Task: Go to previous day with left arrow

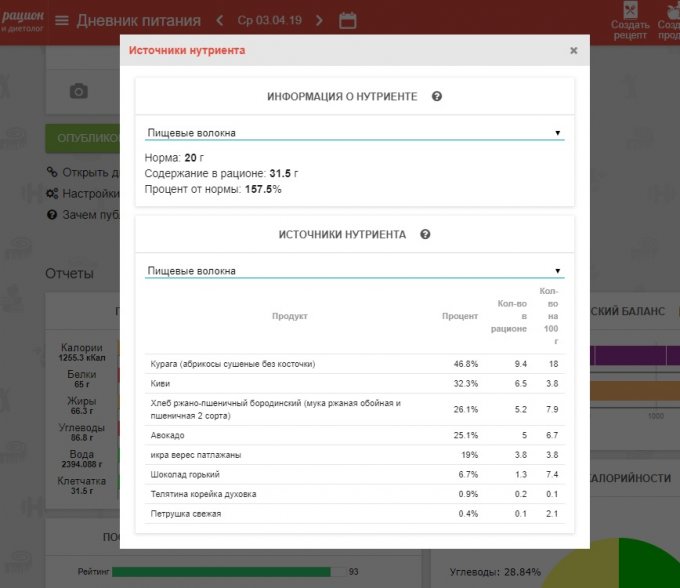Action: [221, 20]
